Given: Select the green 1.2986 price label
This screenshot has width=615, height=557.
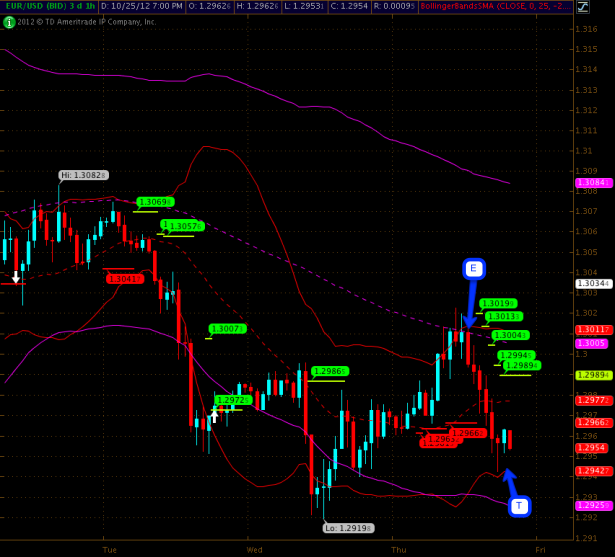Looking at the screenshot, I should [x=329, y=371].
